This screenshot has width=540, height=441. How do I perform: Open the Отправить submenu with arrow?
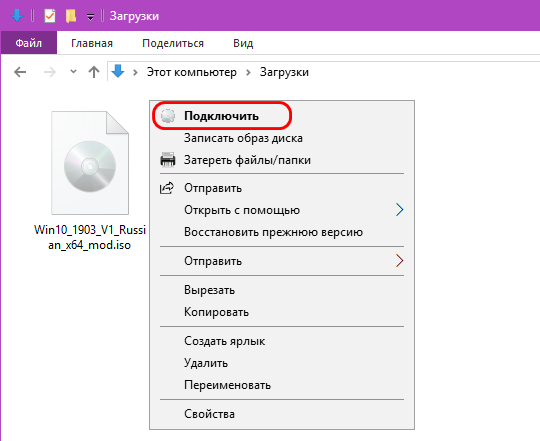[x=282, y=261]
